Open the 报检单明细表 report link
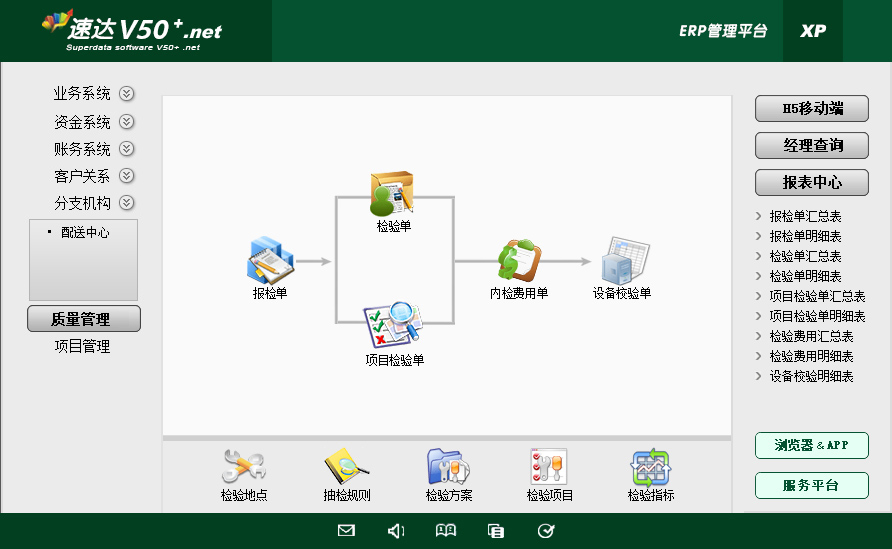 point(805,236)
